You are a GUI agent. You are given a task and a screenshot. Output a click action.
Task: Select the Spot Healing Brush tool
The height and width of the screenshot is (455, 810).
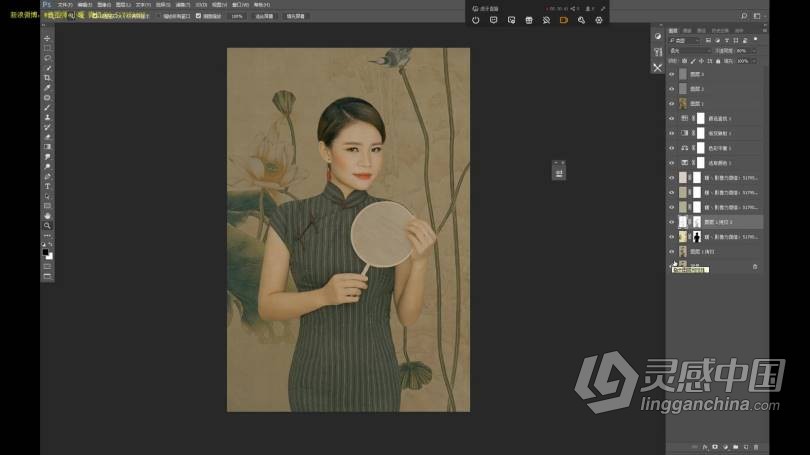point(47,98)
